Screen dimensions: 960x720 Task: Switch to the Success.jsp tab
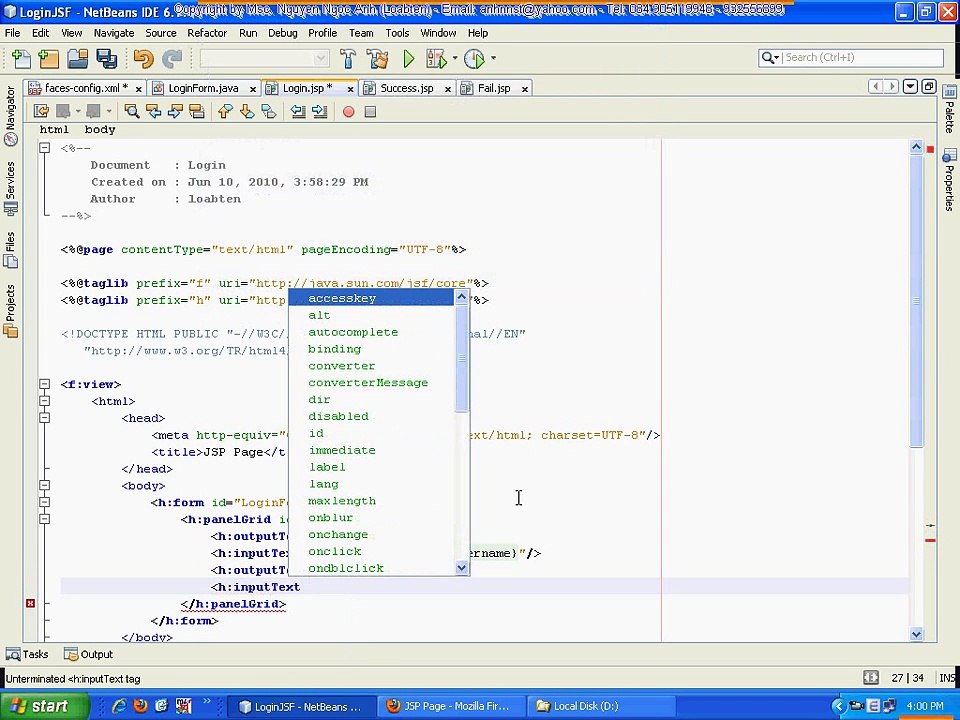point(407,88)
